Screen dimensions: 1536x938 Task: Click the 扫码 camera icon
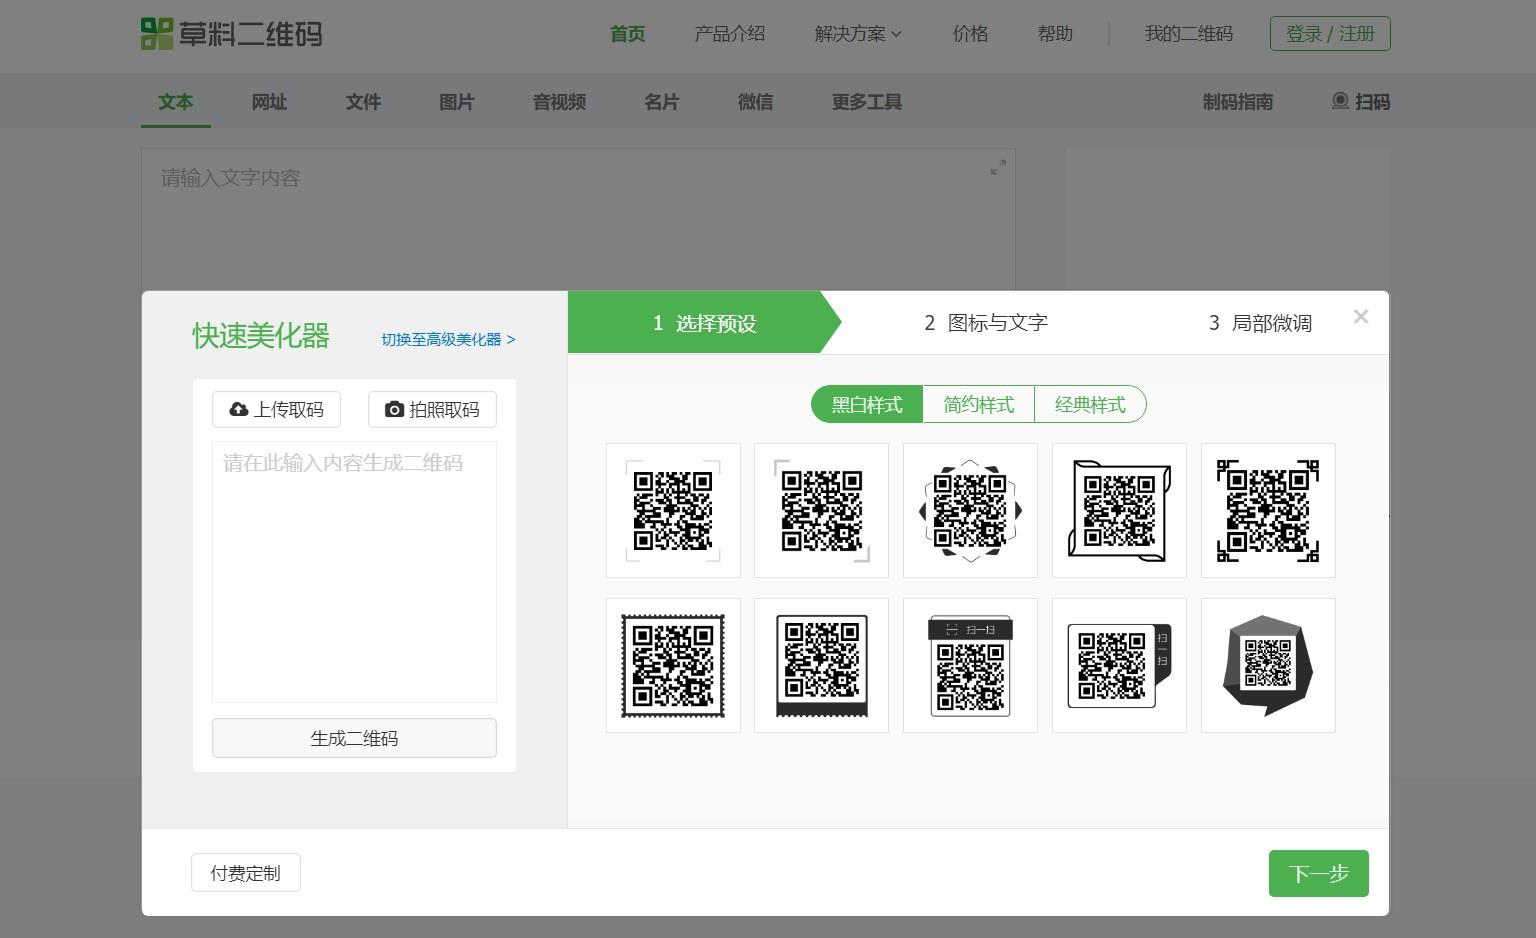(1341, 101)
